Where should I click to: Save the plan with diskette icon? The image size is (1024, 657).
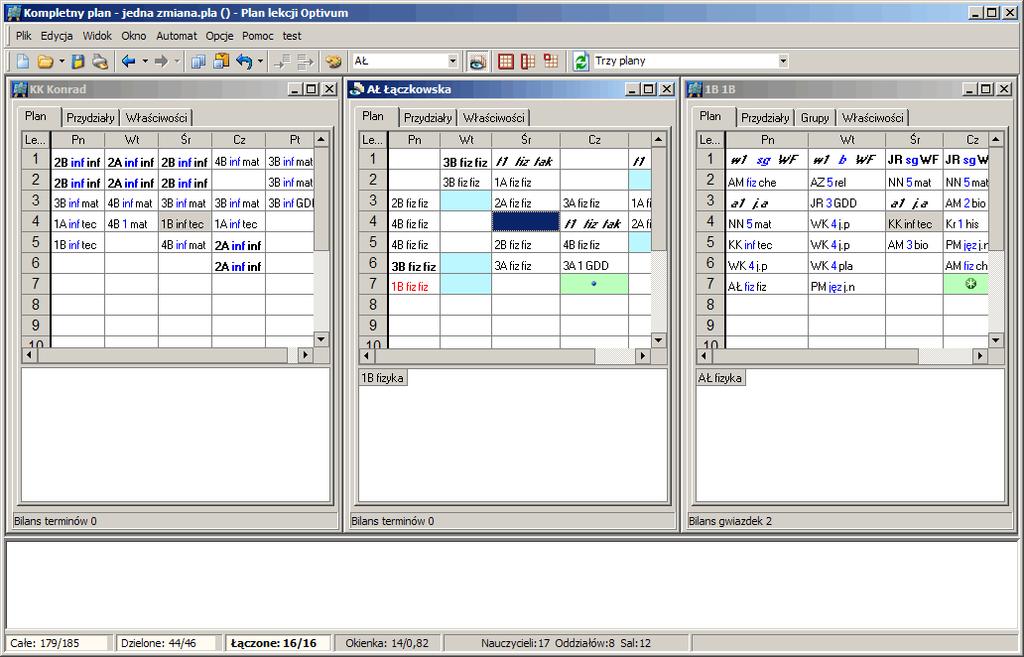pyautogui.click(x=78, y=61)
